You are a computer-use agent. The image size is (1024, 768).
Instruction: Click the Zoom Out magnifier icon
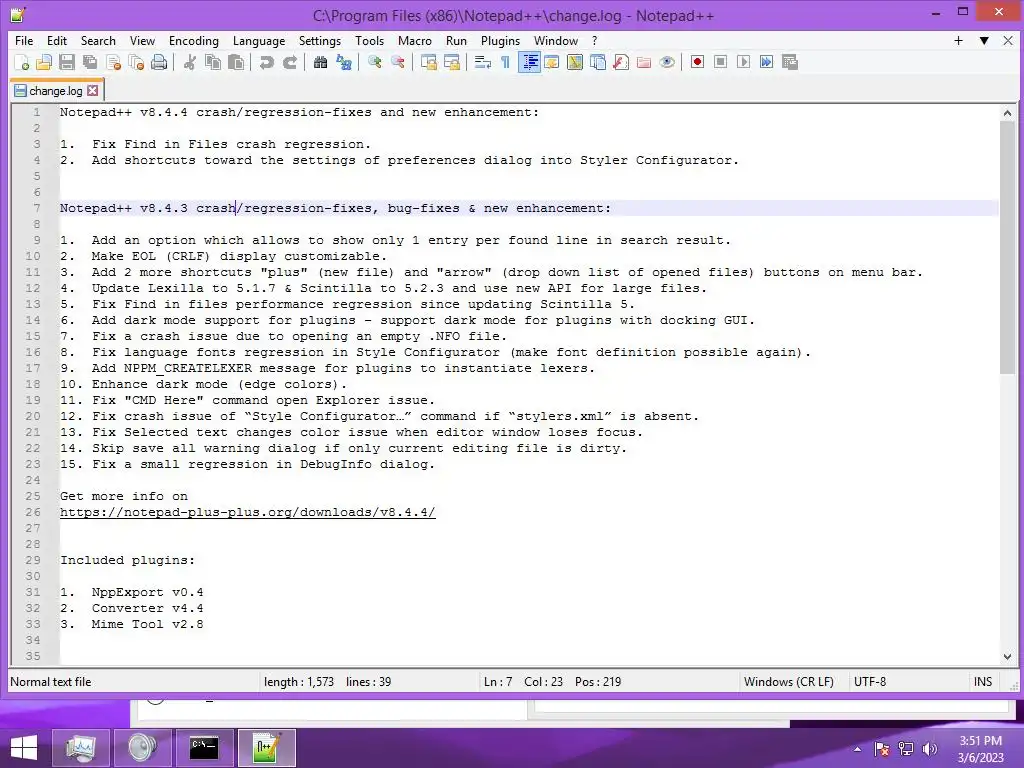397,62
